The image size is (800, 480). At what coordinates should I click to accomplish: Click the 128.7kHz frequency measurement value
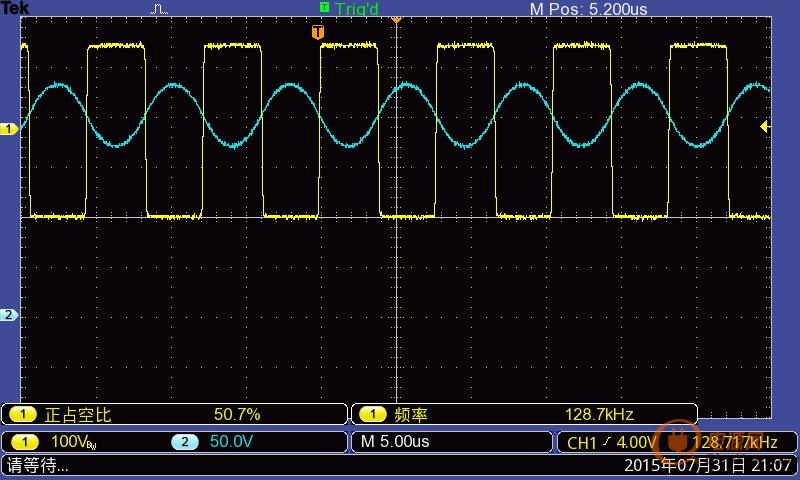[599, 414]
